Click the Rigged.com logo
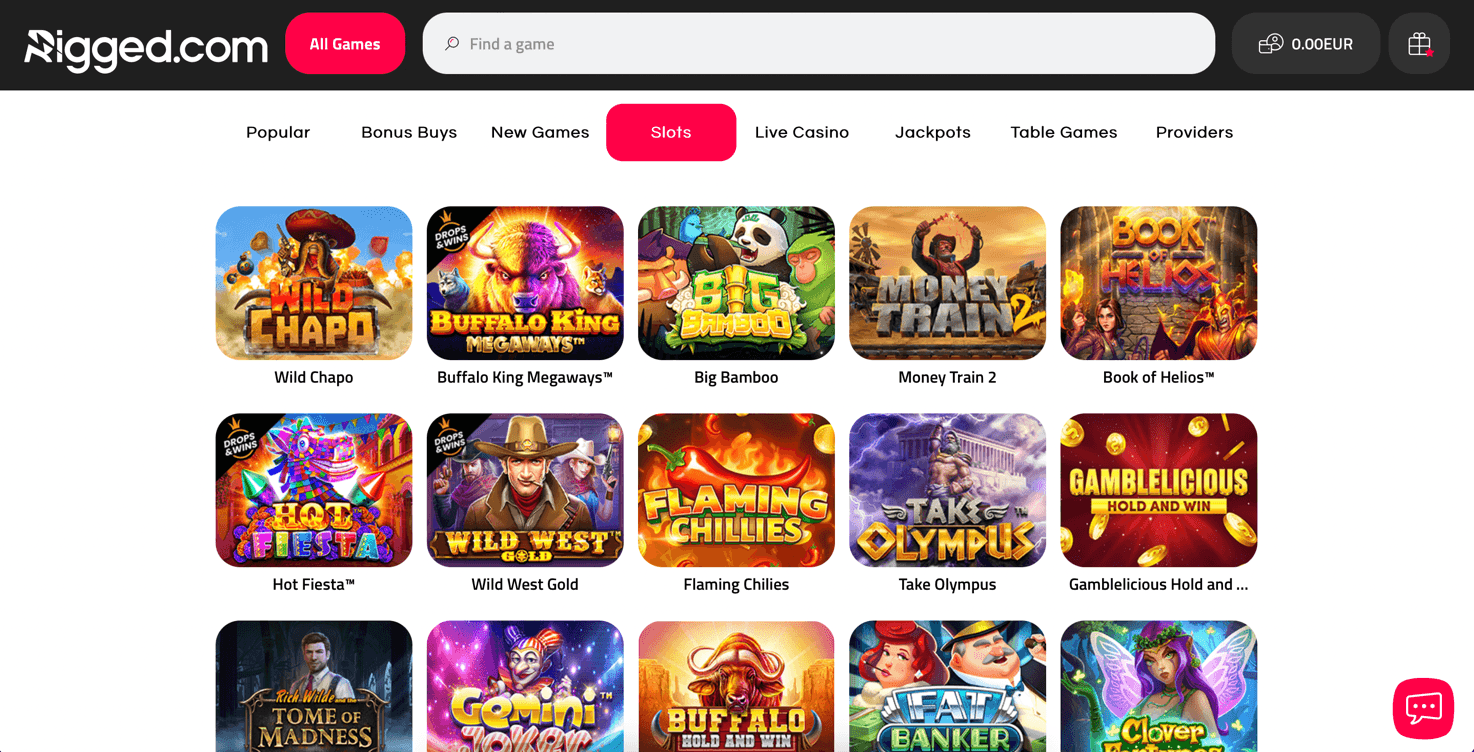 [146, 47]
